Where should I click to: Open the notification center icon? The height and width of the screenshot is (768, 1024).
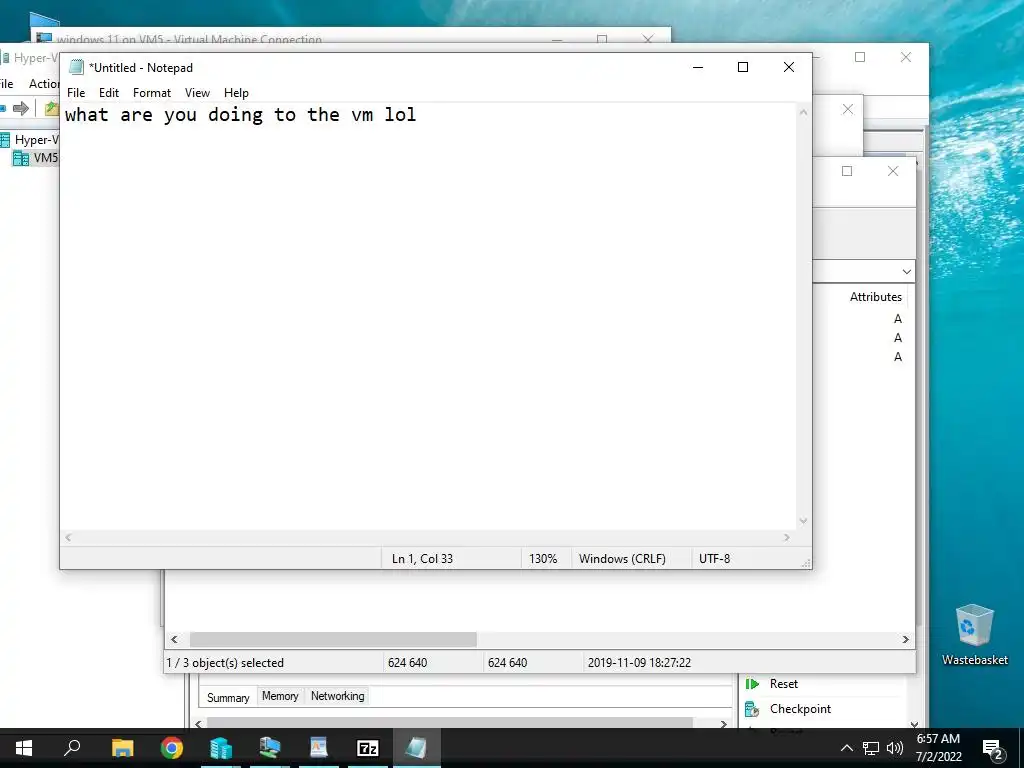tap(992, 749)
